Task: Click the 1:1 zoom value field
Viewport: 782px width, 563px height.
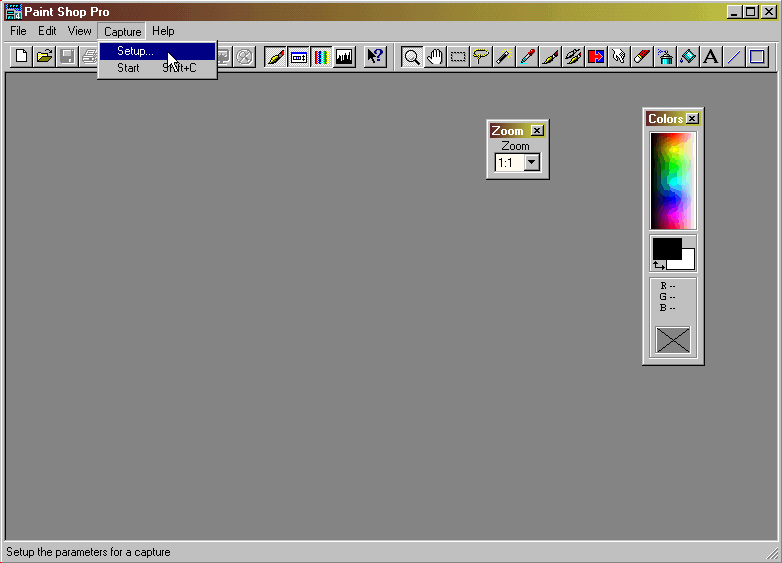Action: click(509, 163)
